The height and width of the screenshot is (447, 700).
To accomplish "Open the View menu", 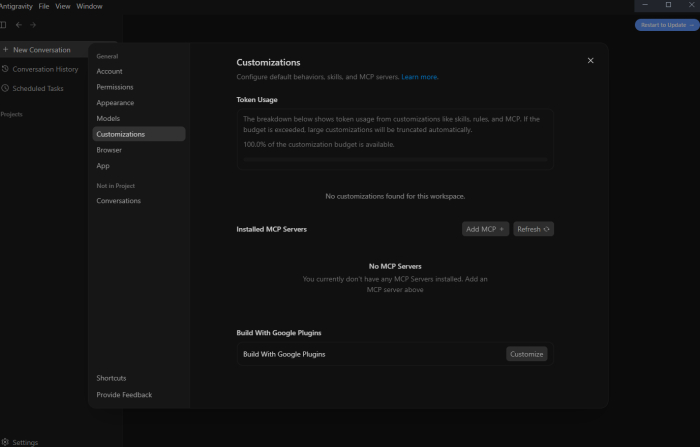I will tap(62, 6).
